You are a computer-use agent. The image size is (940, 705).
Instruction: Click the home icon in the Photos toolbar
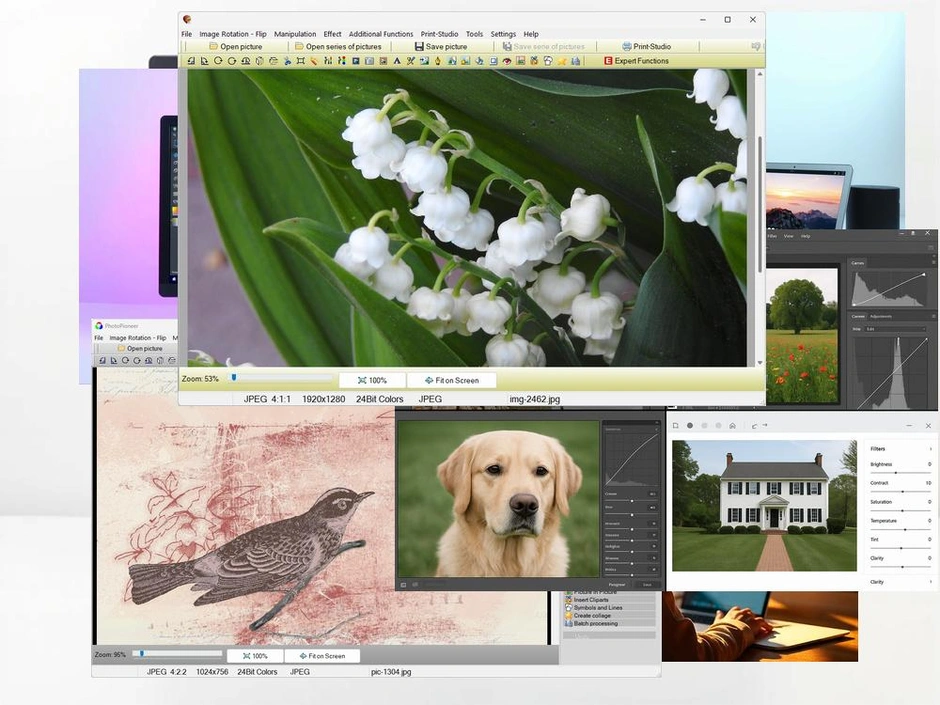(732, 426)
